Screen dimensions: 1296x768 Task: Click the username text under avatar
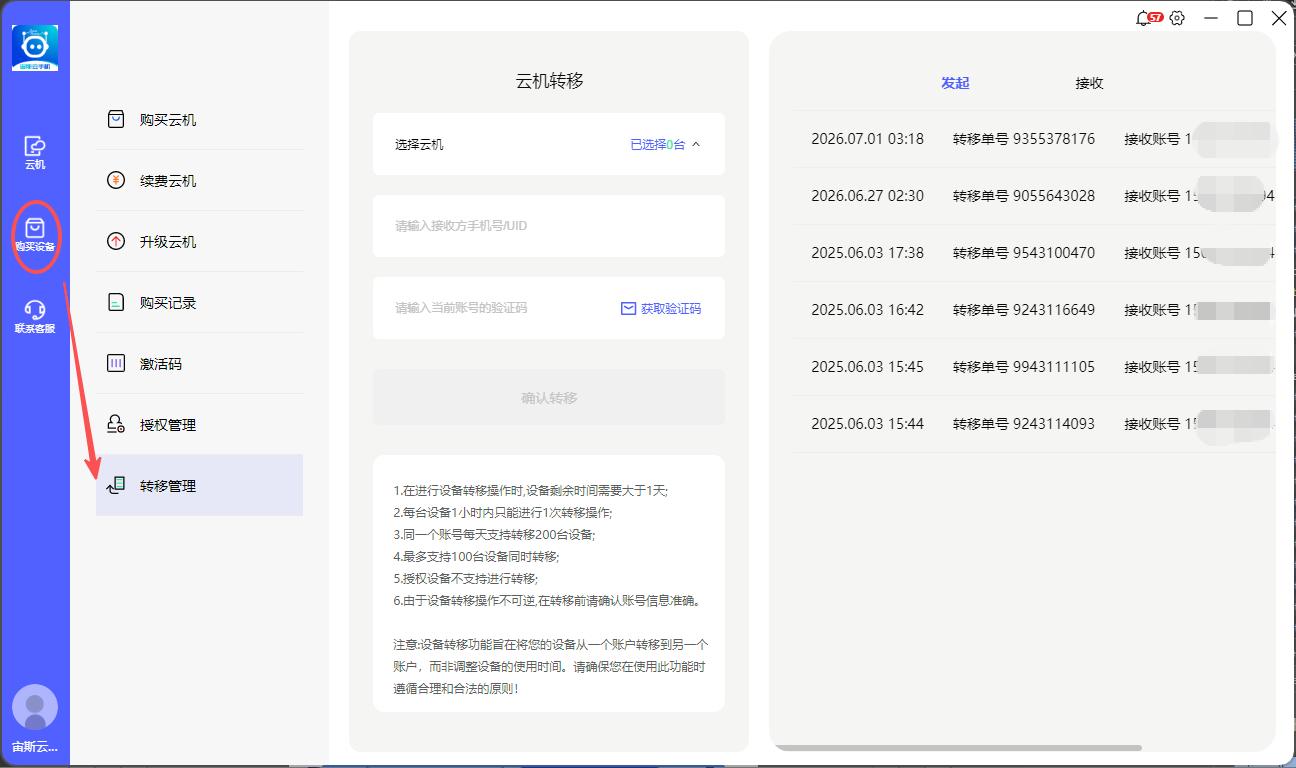point(35,747)
